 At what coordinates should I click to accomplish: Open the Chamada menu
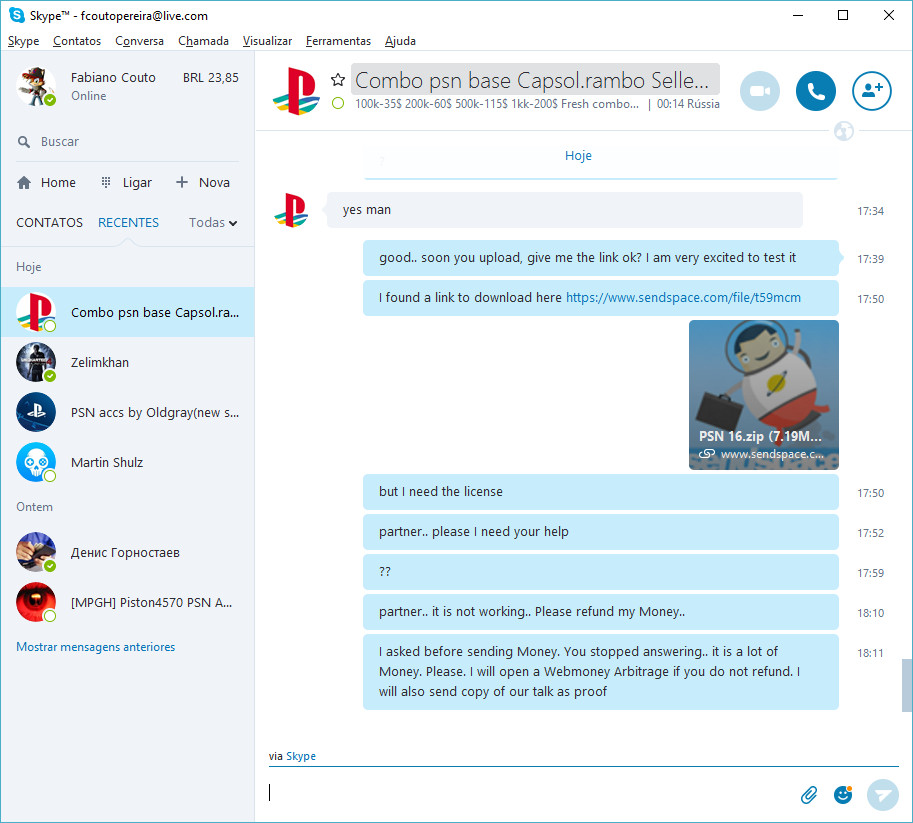click(x=203, y=41)
